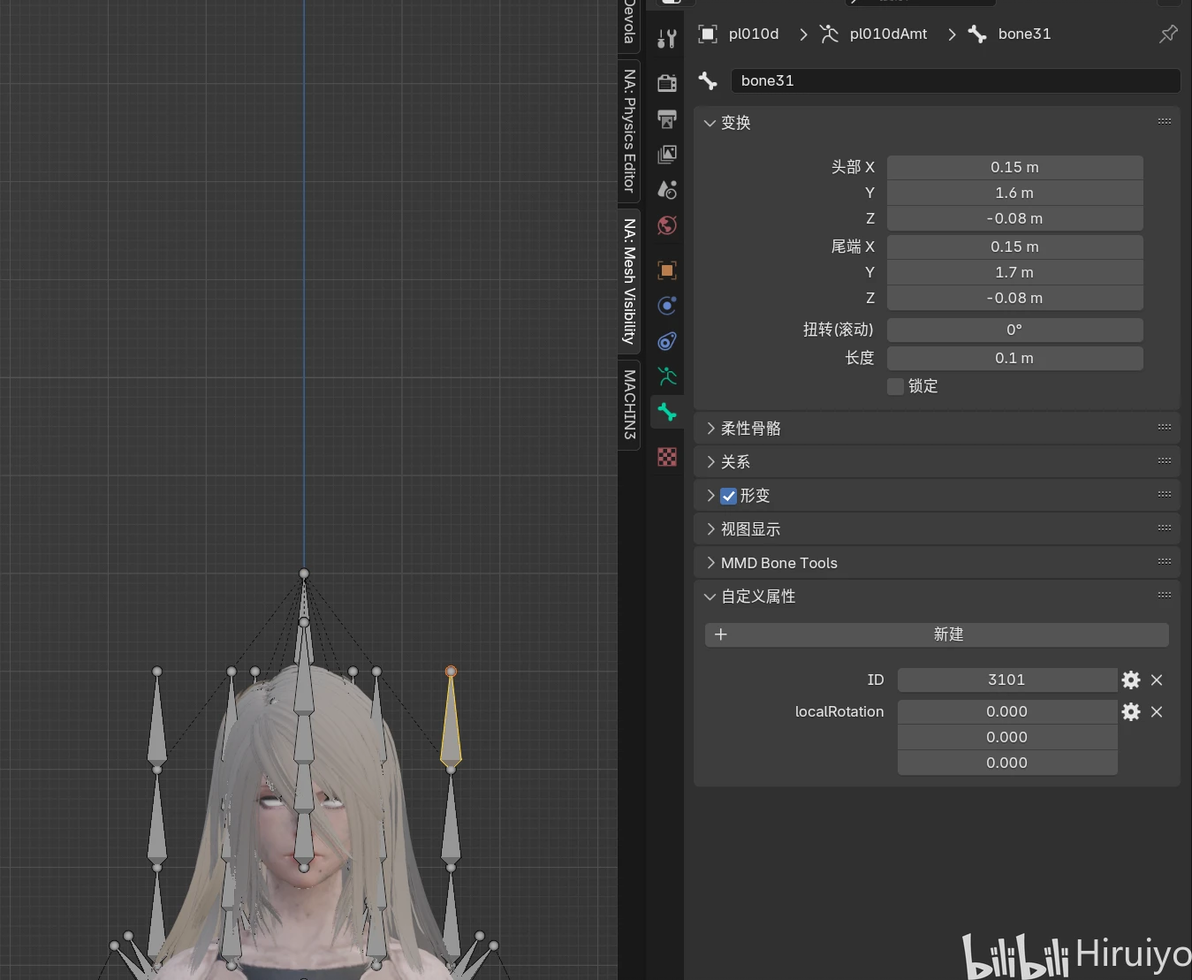
Task: Open the MACHIN3 sidebar tab
Action: pos(629,404)
